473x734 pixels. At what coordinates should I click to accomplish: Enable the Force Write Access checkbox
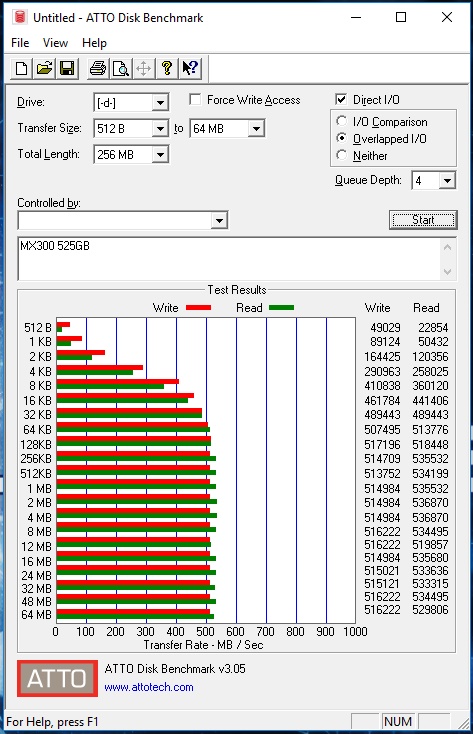tap(195, 99)
